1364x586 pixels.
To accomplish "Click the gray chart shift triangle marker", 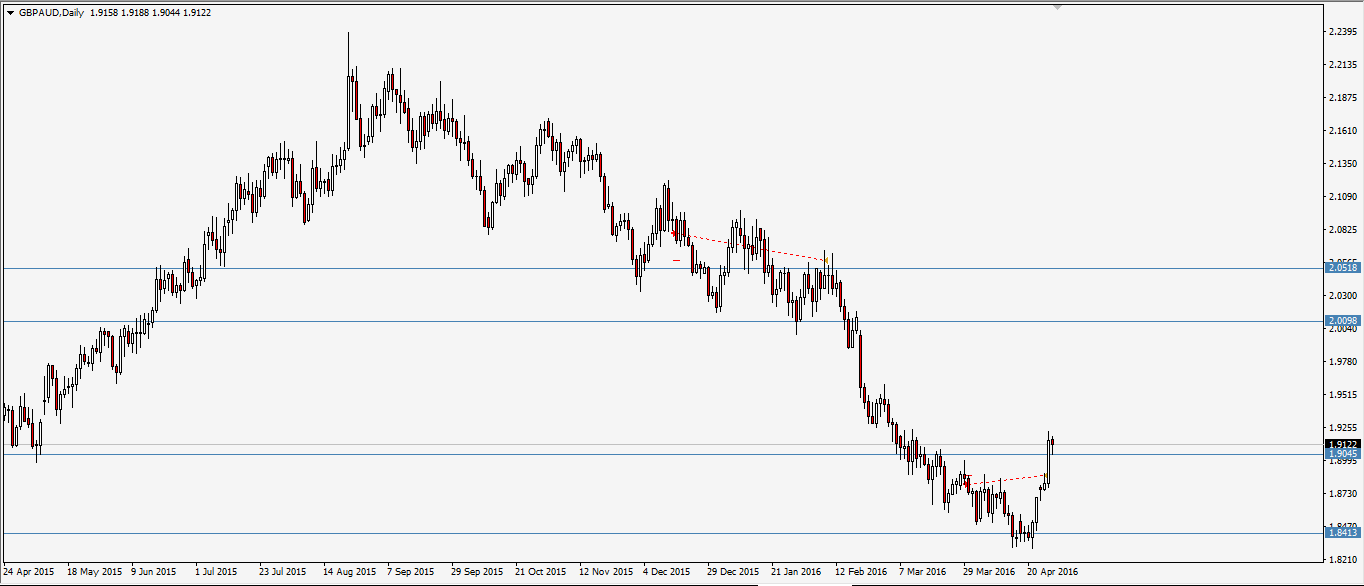I will click(1058, 8).
